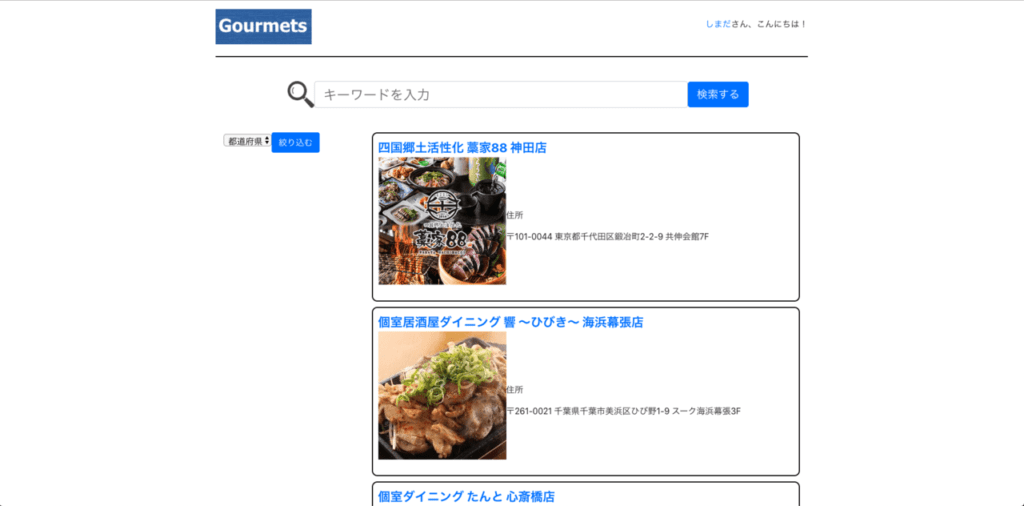
Task: Open 個室居酒屋ダイニング 響 海浜幕張店 link
Action: [511, 323]
